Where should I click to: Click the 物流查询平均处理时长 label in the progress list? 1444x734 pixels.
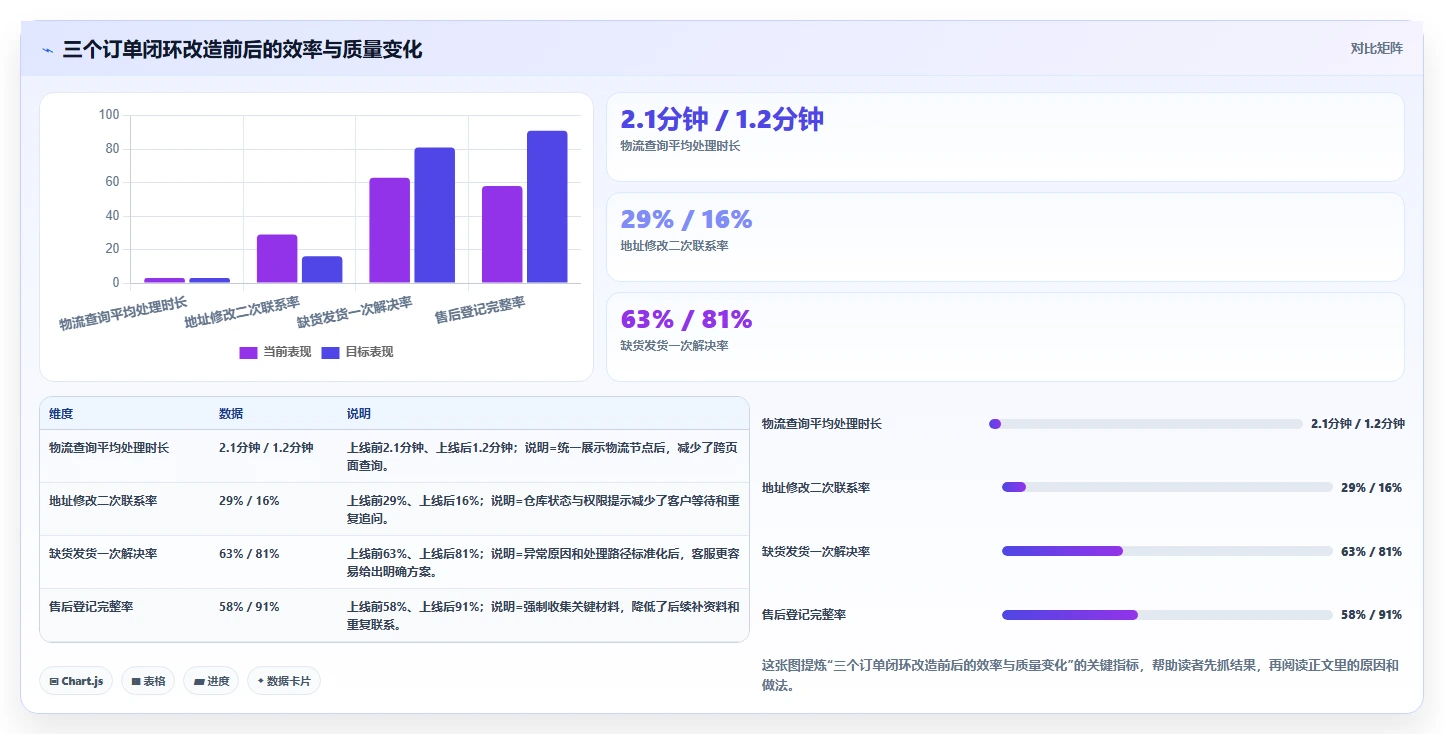pyautogui.click(x=822, y=424)
